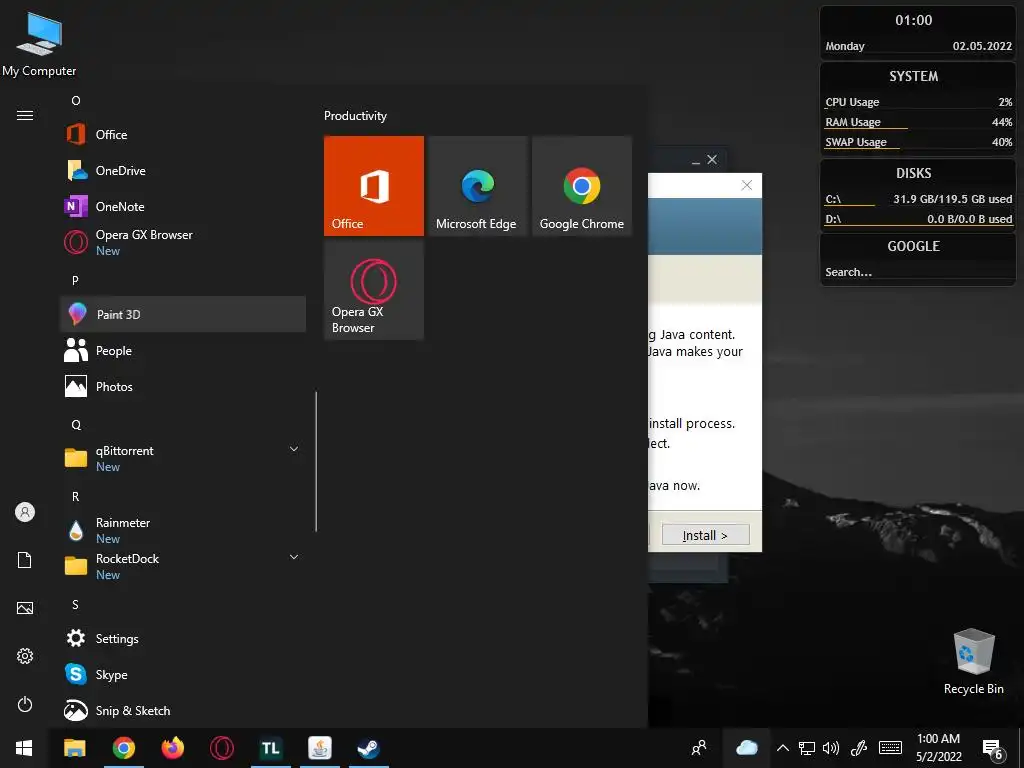Screen dimensions: 1024x768
Task: Launch OneDrive from the Start menu list
Action: [183, 170]
